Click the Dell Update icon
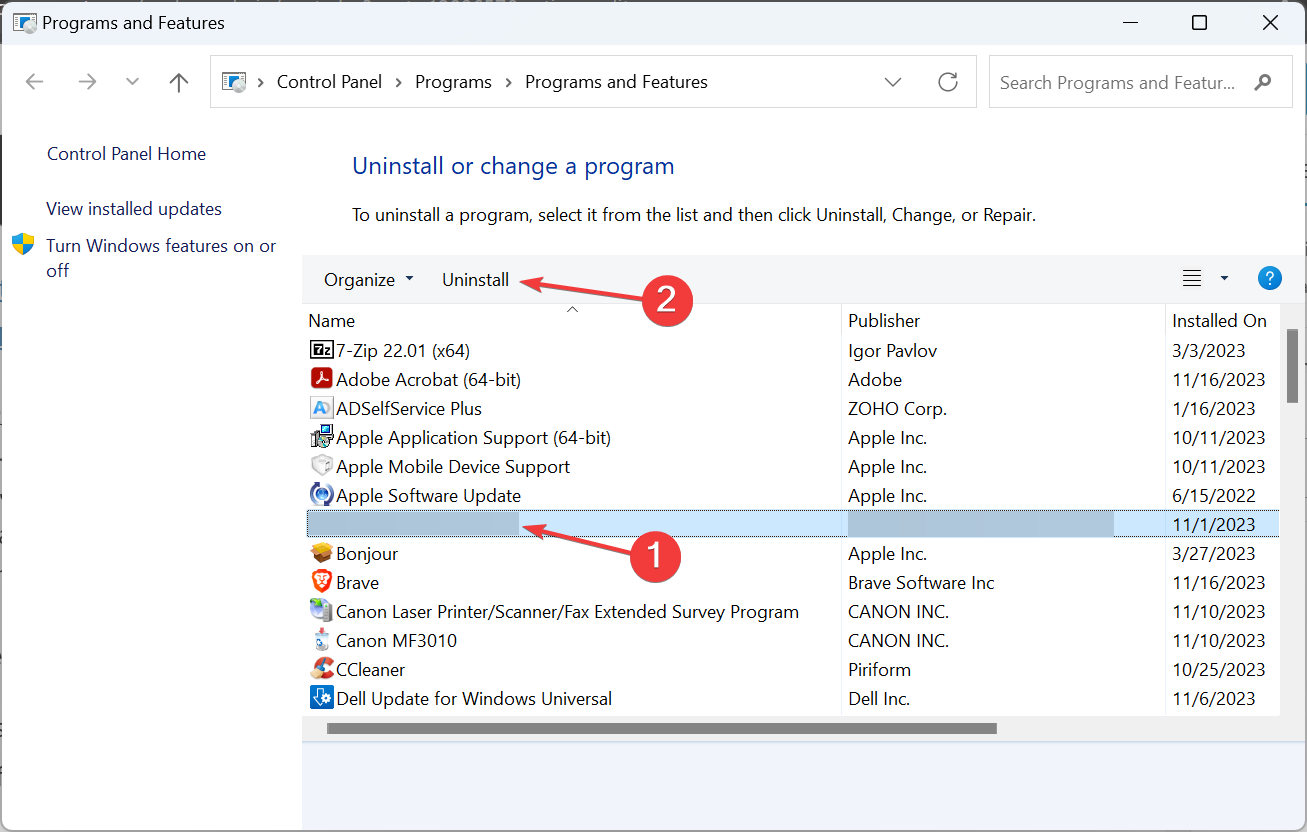 point(321,699)
